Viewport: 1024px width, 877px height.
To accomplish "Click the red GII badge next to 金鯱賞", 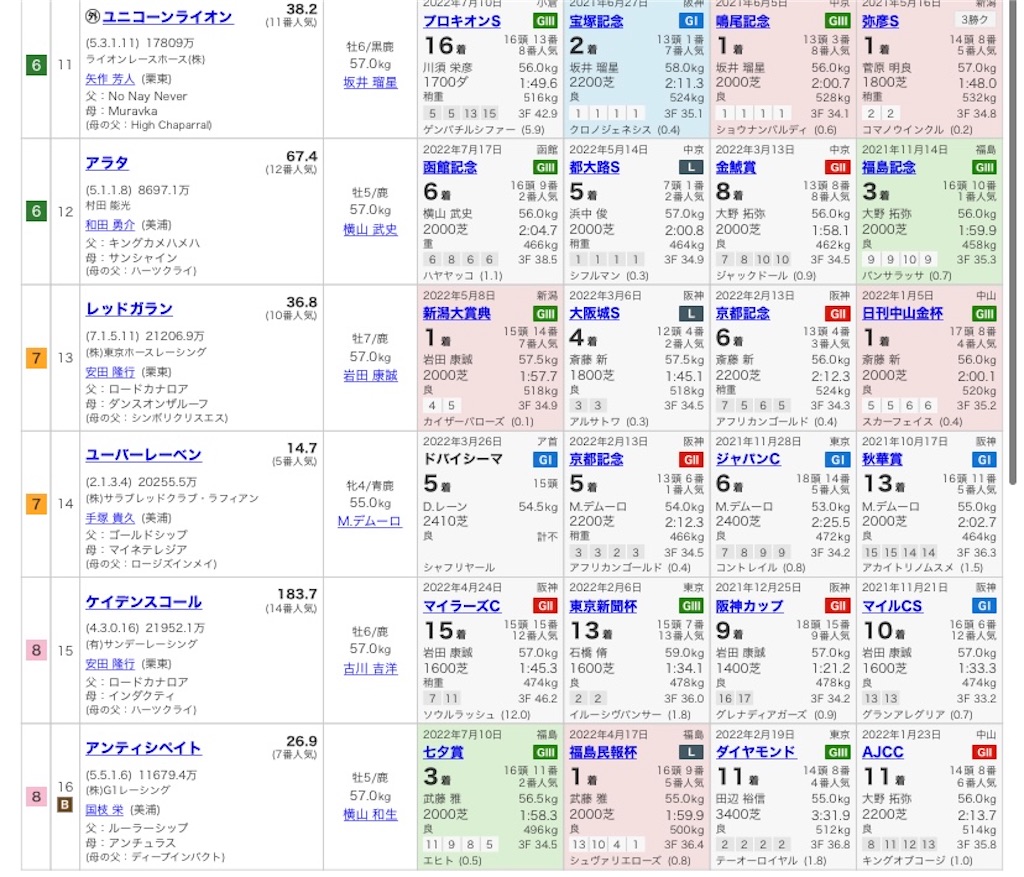I will click(838, 167).
